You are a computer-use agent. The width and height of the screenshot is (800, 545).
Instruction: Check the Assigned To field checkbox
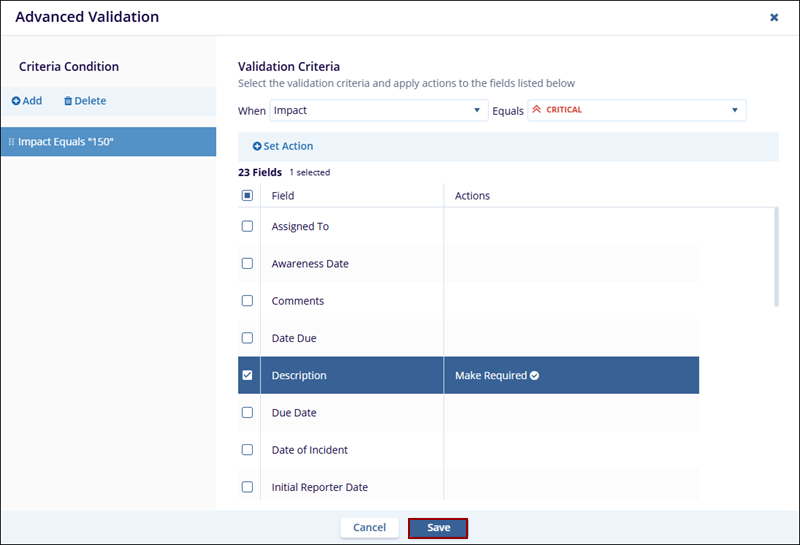[x=248, y=226]
